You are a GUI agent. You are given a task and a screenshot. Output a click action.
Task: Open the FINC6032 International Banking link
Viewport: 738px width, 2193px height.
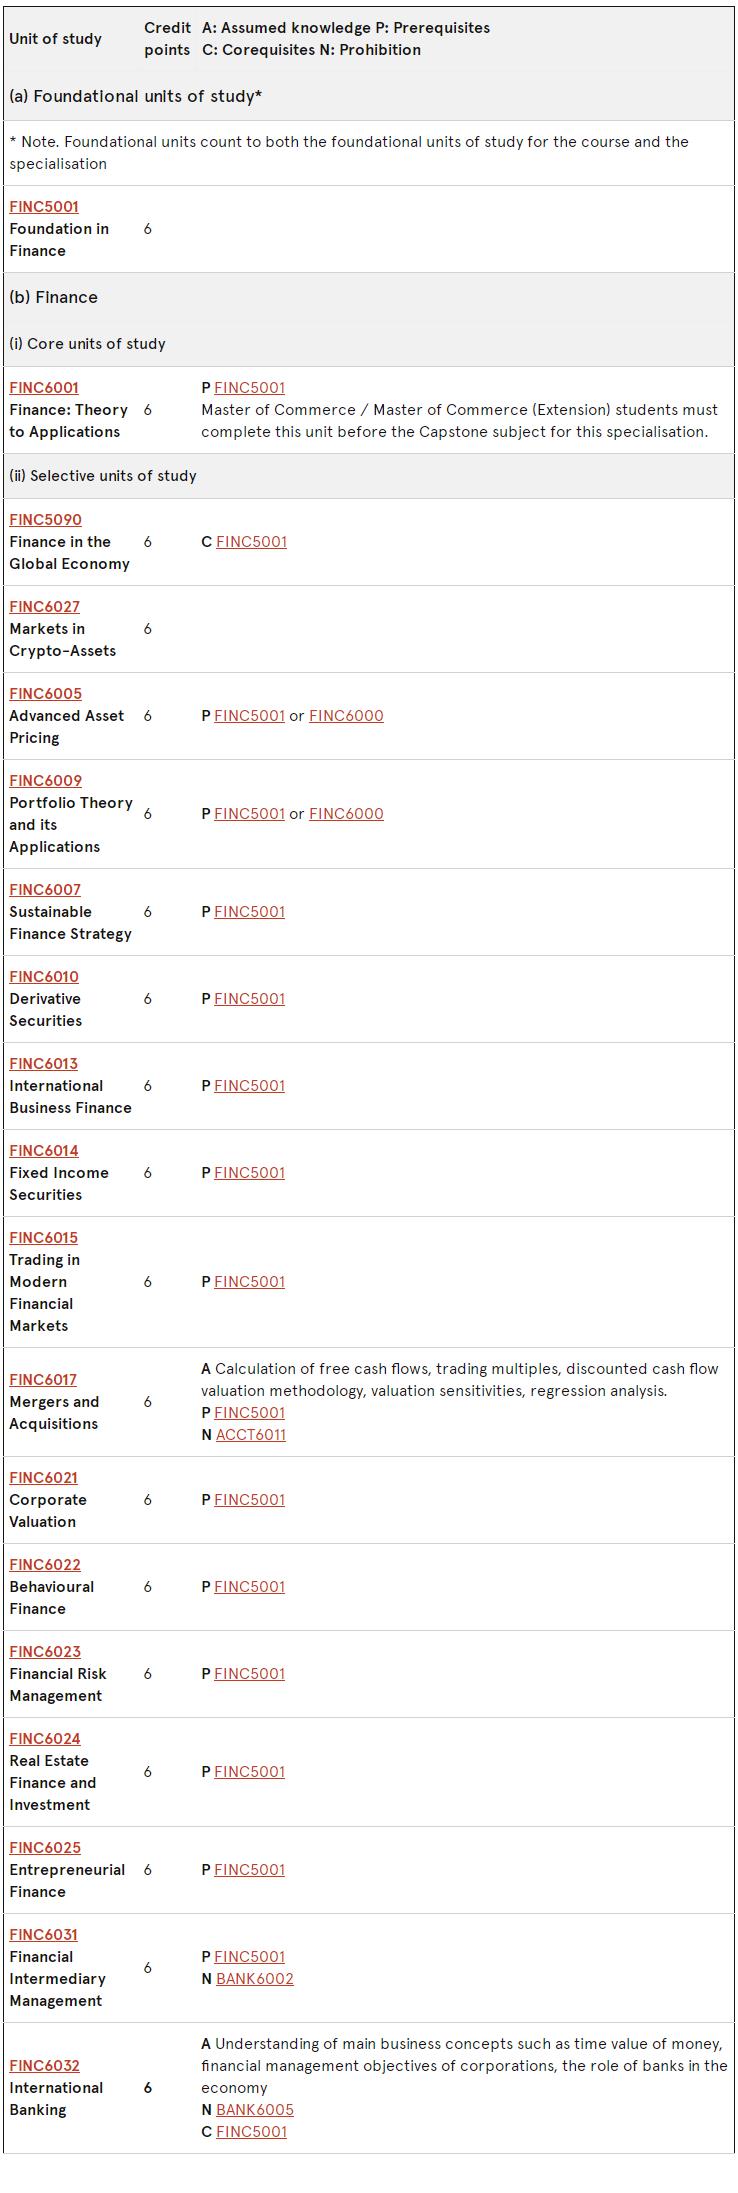tap(44, 2066)
